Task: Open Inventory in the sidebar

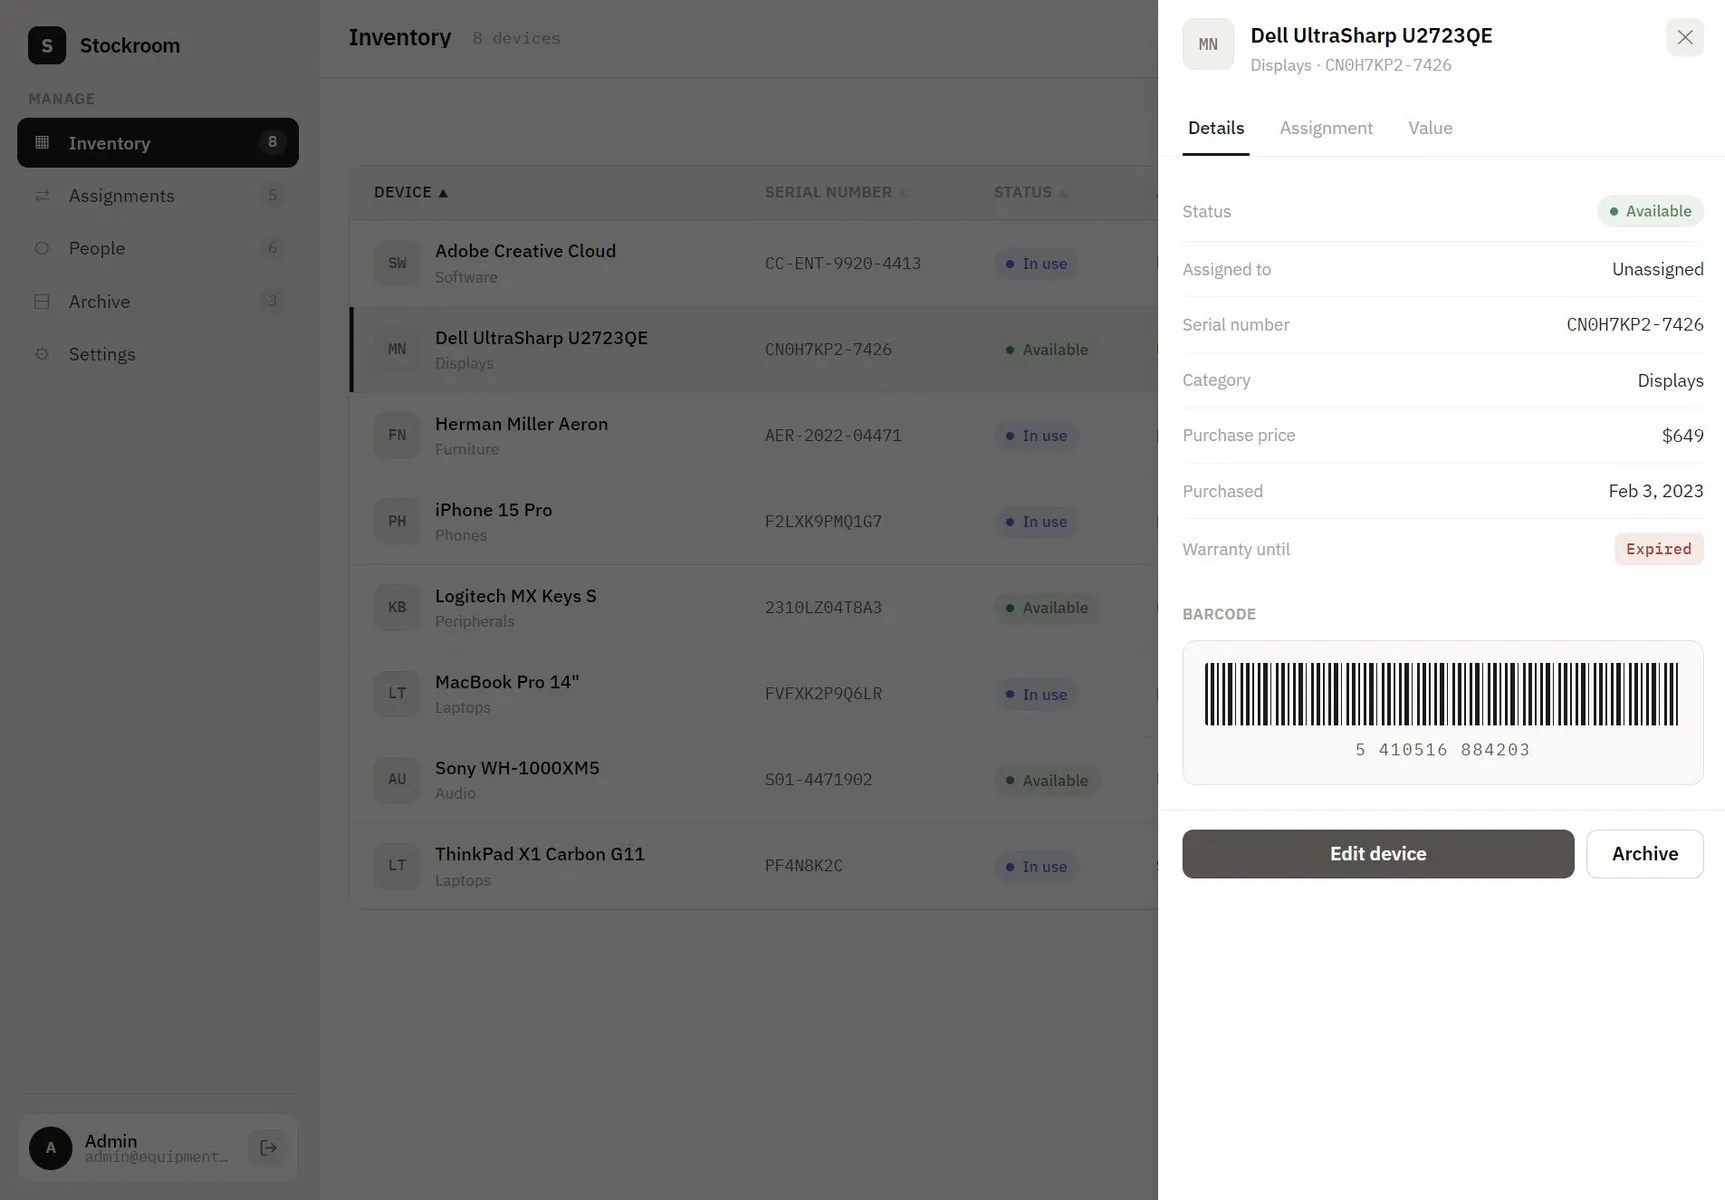Action: (158, 143)
